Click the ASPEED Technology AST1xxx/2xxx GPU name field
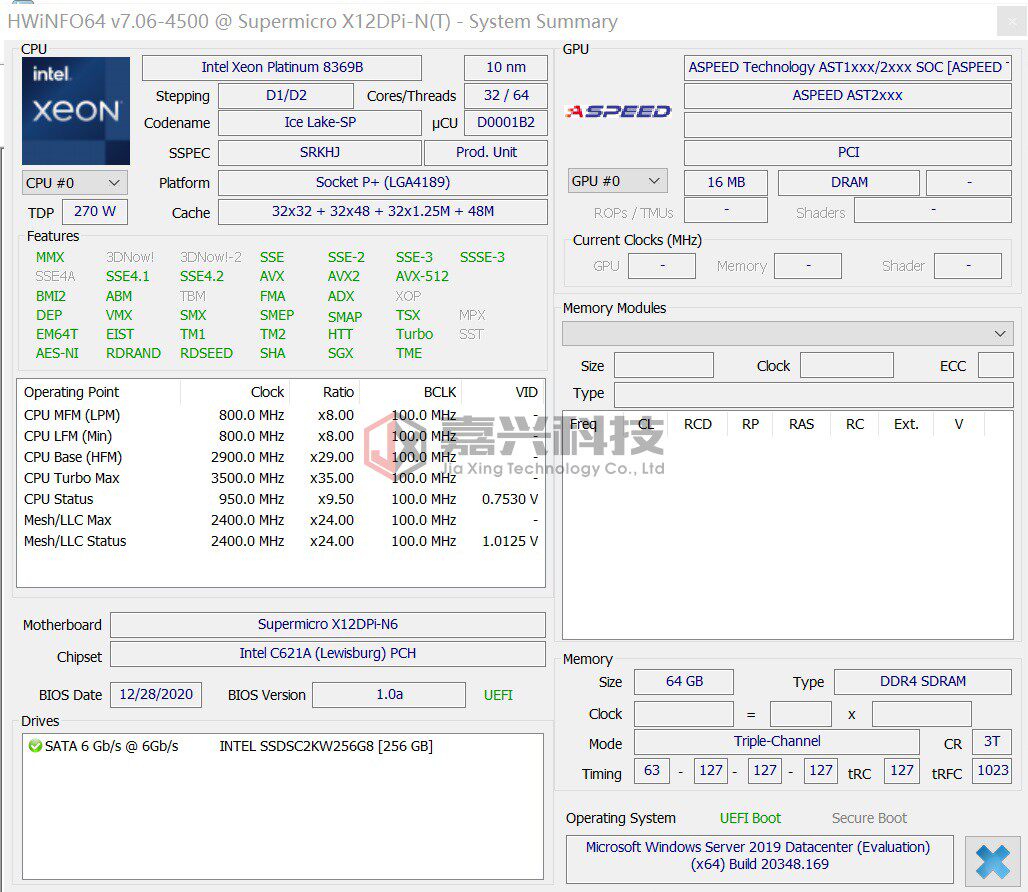This screenshot has height=892, width=1028. pyautogui.click(x=848, y=68)
